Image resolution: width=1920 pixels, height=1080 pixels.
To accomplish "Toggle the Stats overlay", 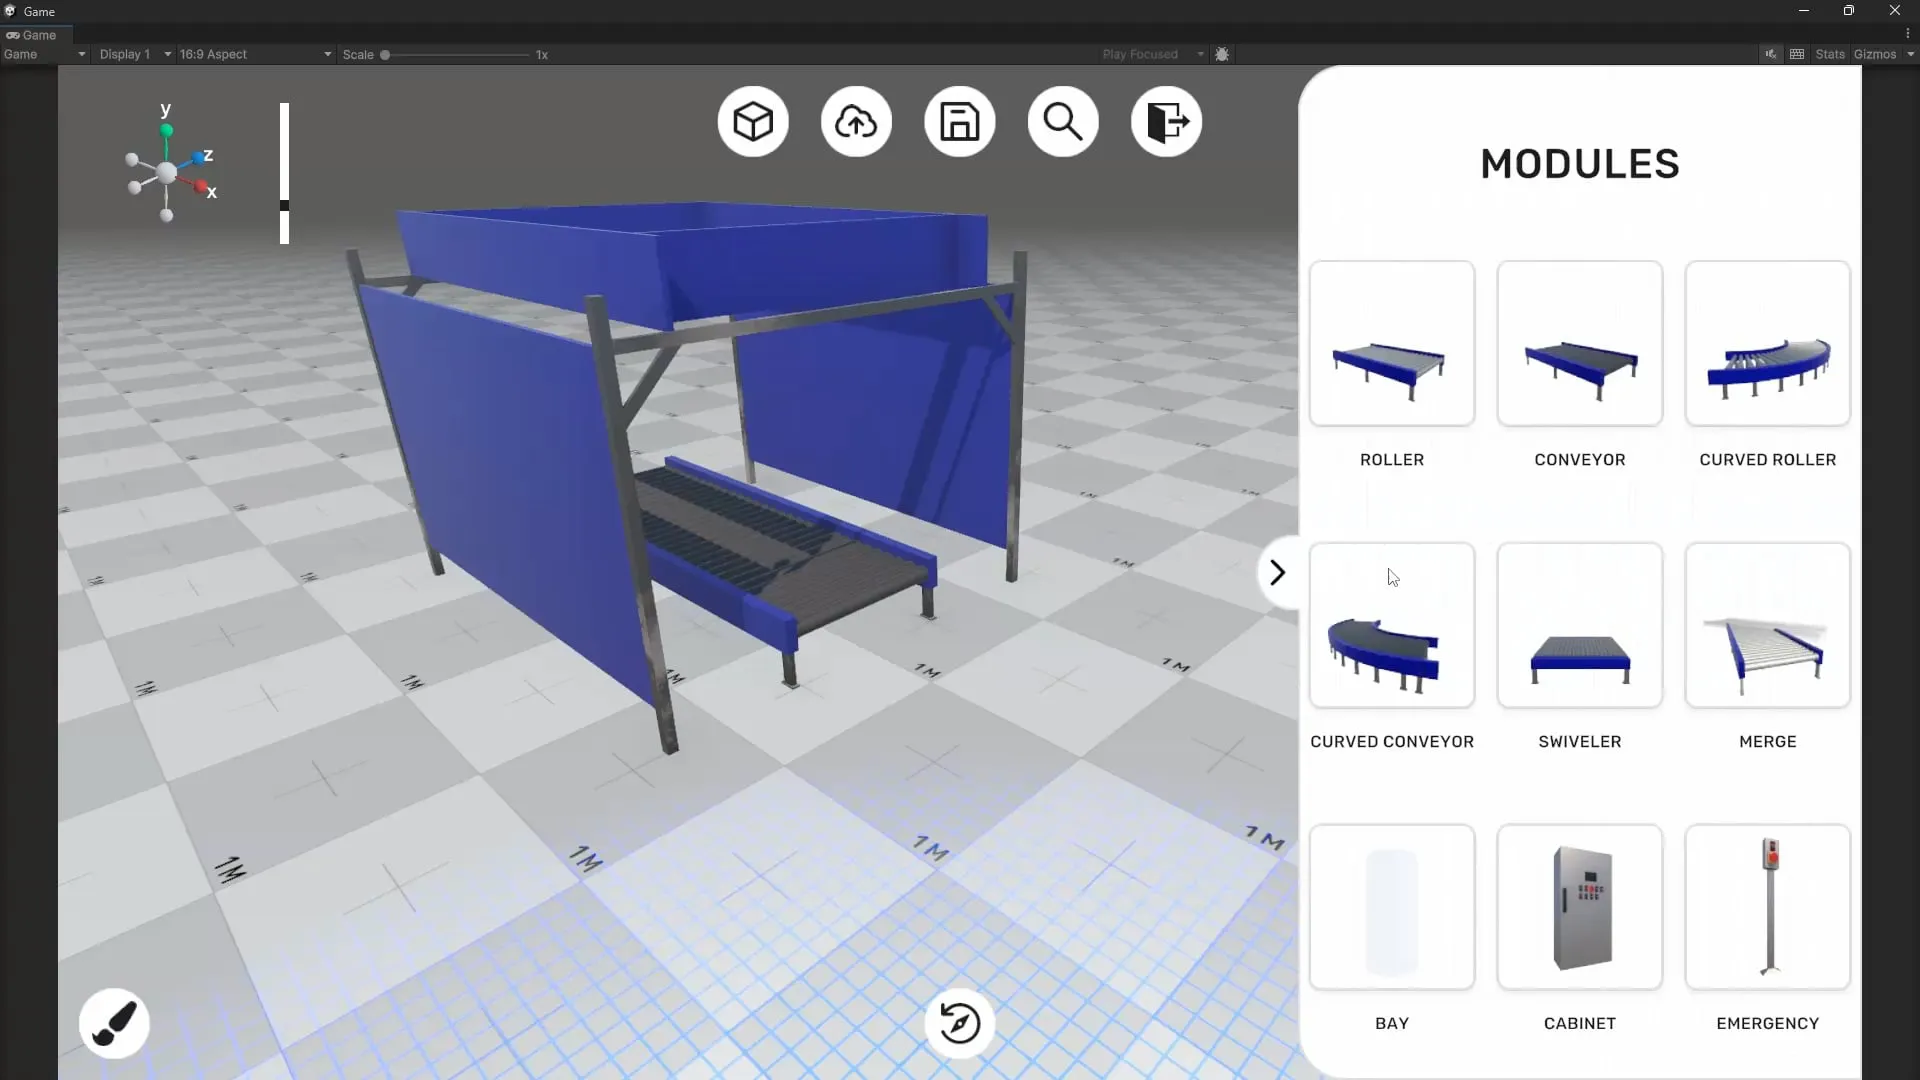I will pyautogui.click(x=1829, y=54).
